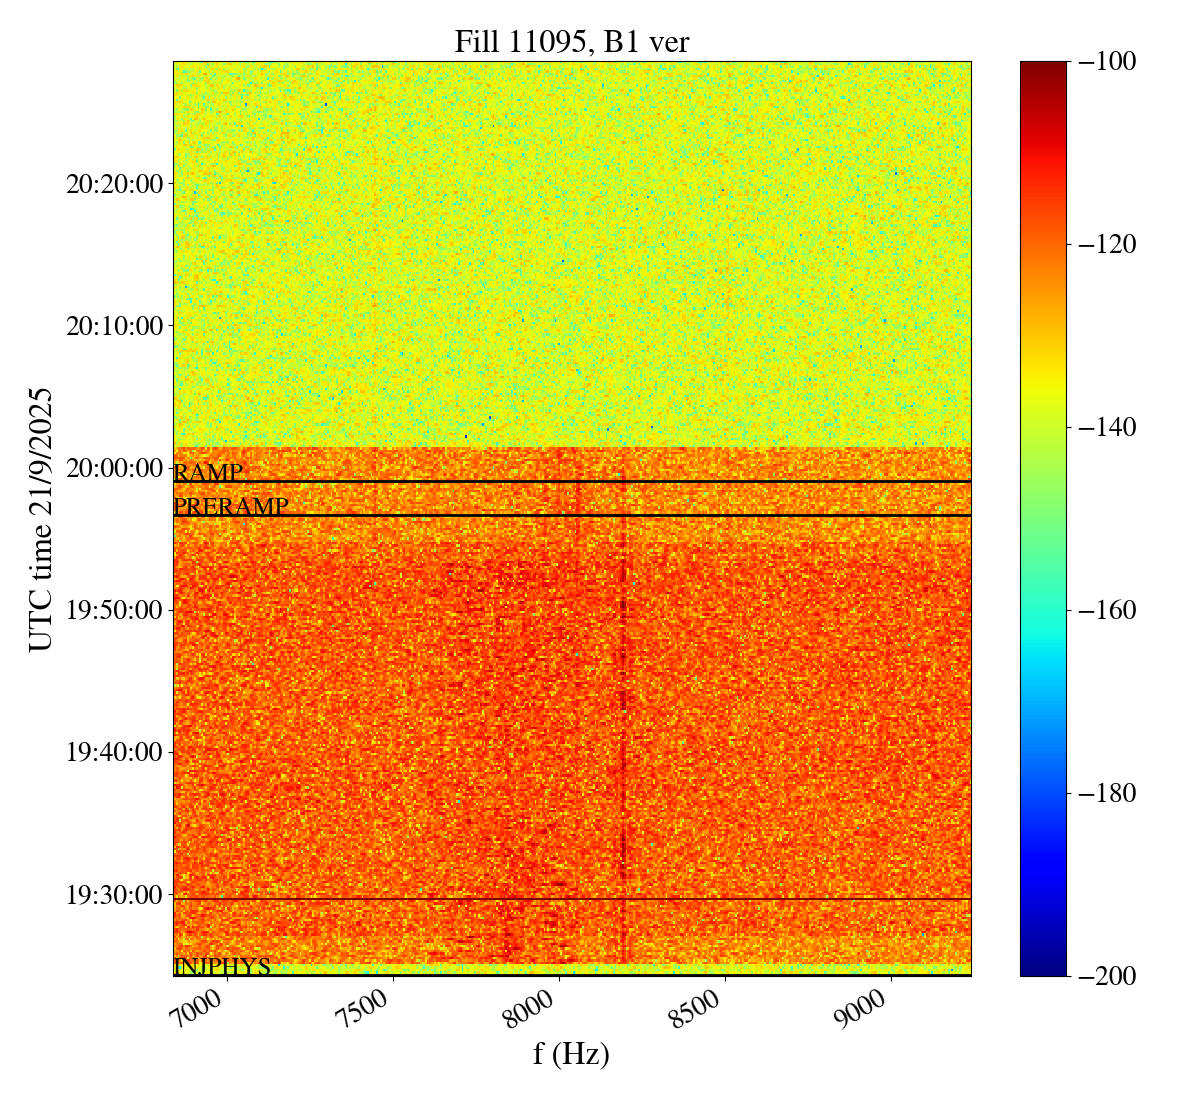Click the −160 colorbar tick label
Screen dimensions: 1200x1100
1103,610
